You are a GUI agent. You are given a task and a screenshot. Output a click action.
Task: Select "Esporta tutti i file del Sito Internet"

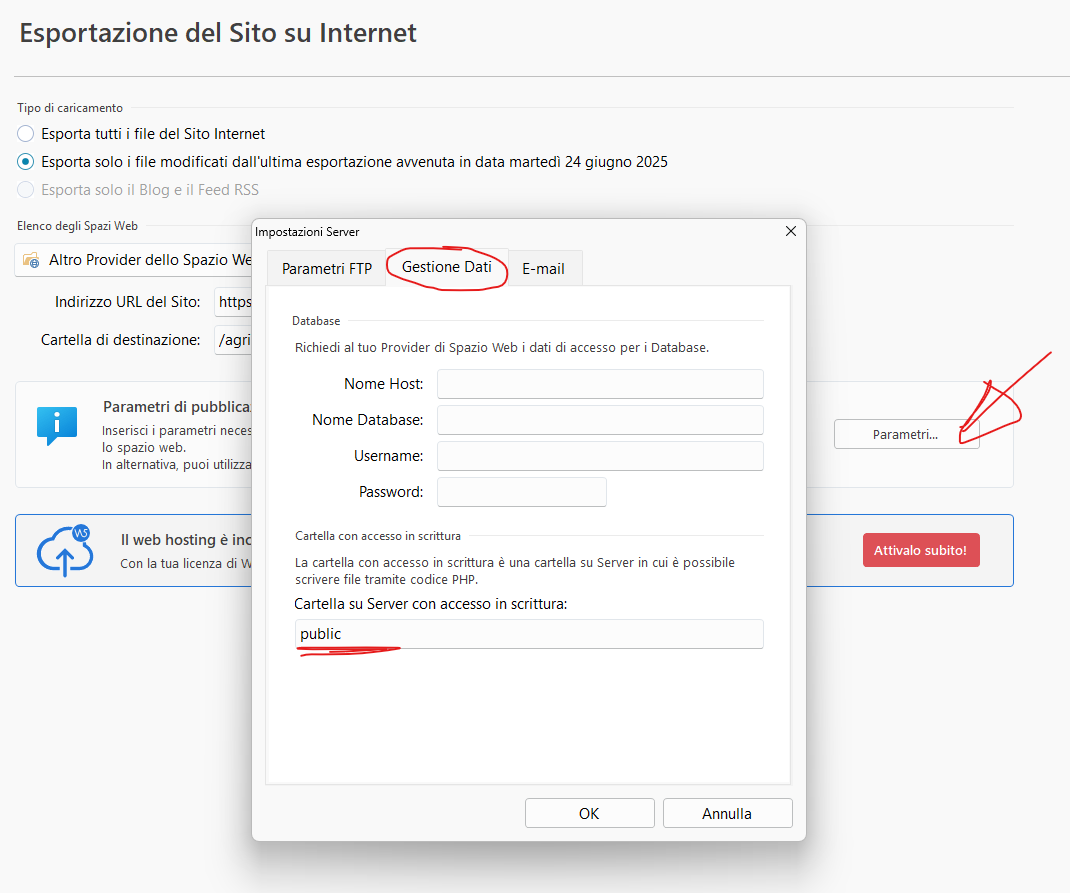[x=26, y=133]
